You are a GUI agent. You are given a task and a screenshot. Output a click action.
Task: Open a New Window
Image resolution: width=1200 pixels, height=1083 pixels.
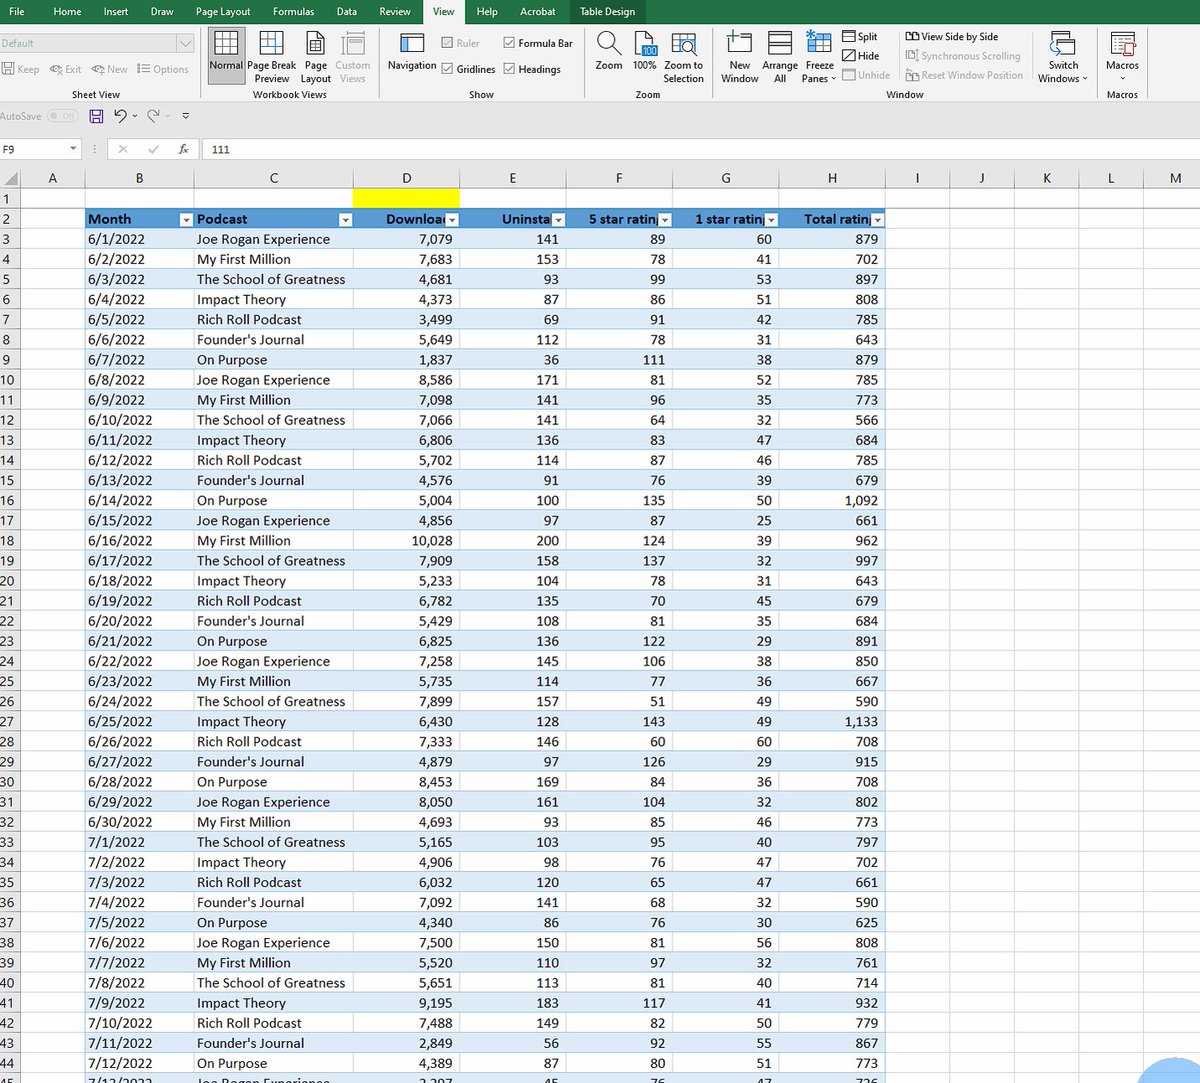(x=739, y=57)
